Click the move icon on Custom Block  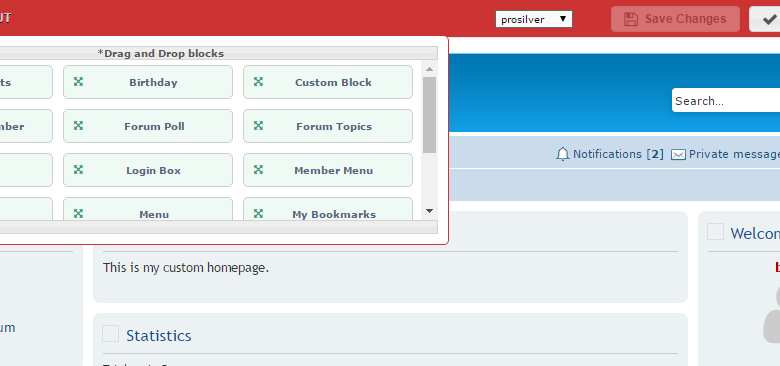click(258, 82)
